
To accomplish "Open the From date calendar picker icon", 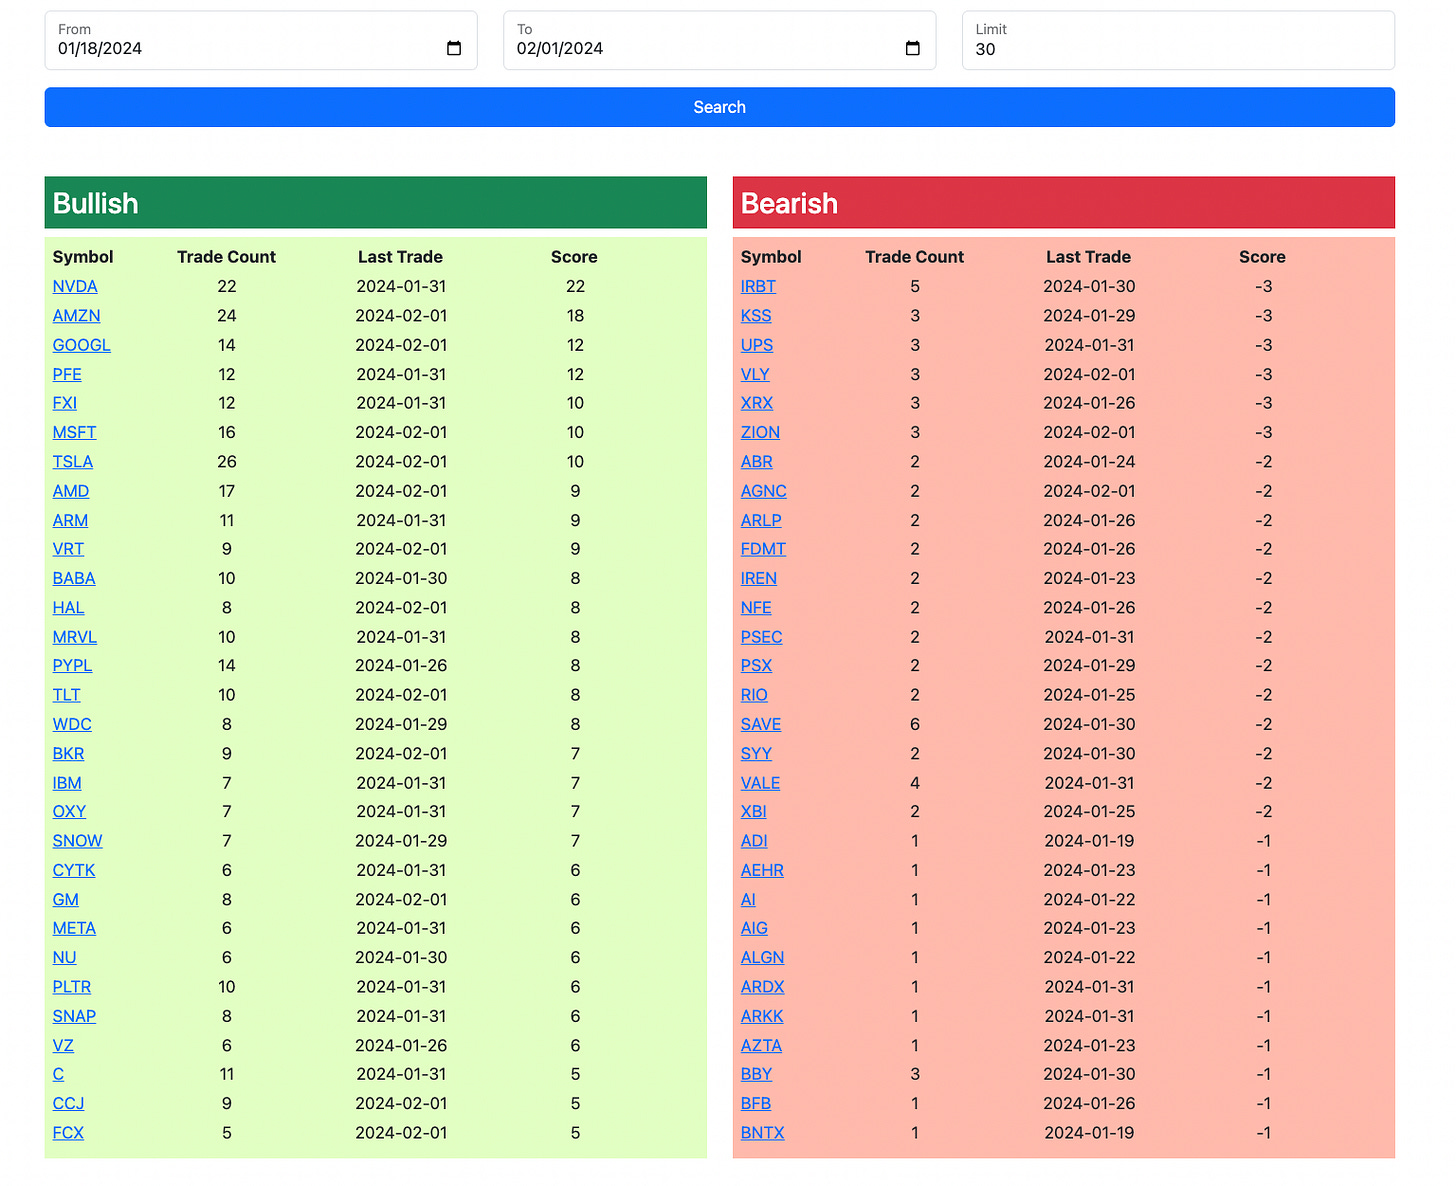I will (x=454, y=48).
